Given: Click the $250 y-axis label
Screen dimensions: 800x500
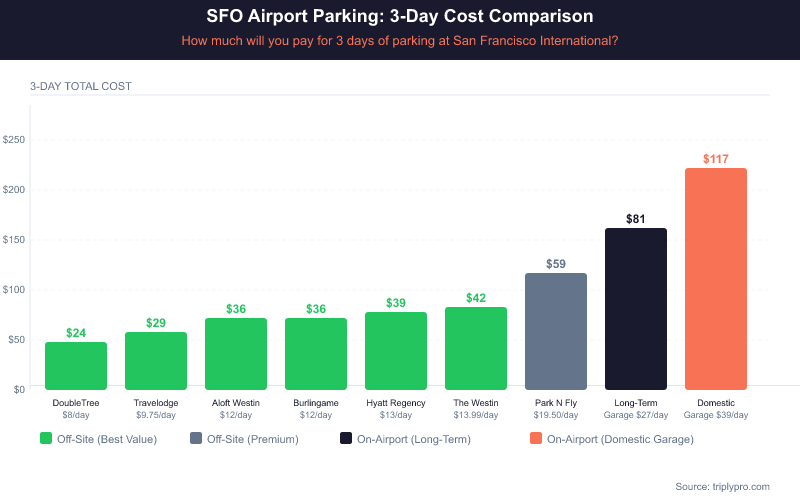Looking at the screenshot, I should point(14,139).
